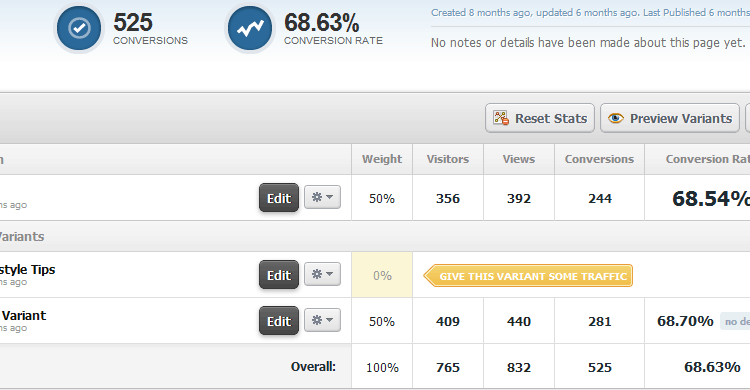Click the 68.63% conversion rate summary at top
Image resolution: width=750 pixels, height=390 pixels.
pyautogui.click(x=321, y=22)
